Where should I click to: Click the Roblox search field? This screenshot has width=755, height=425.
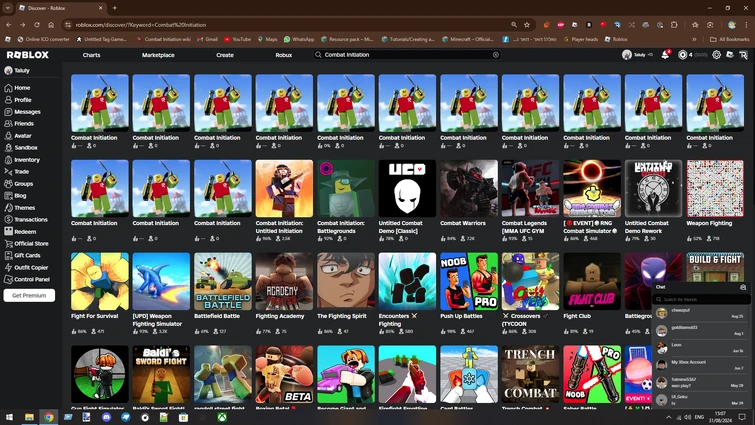(x=406, y=55)
